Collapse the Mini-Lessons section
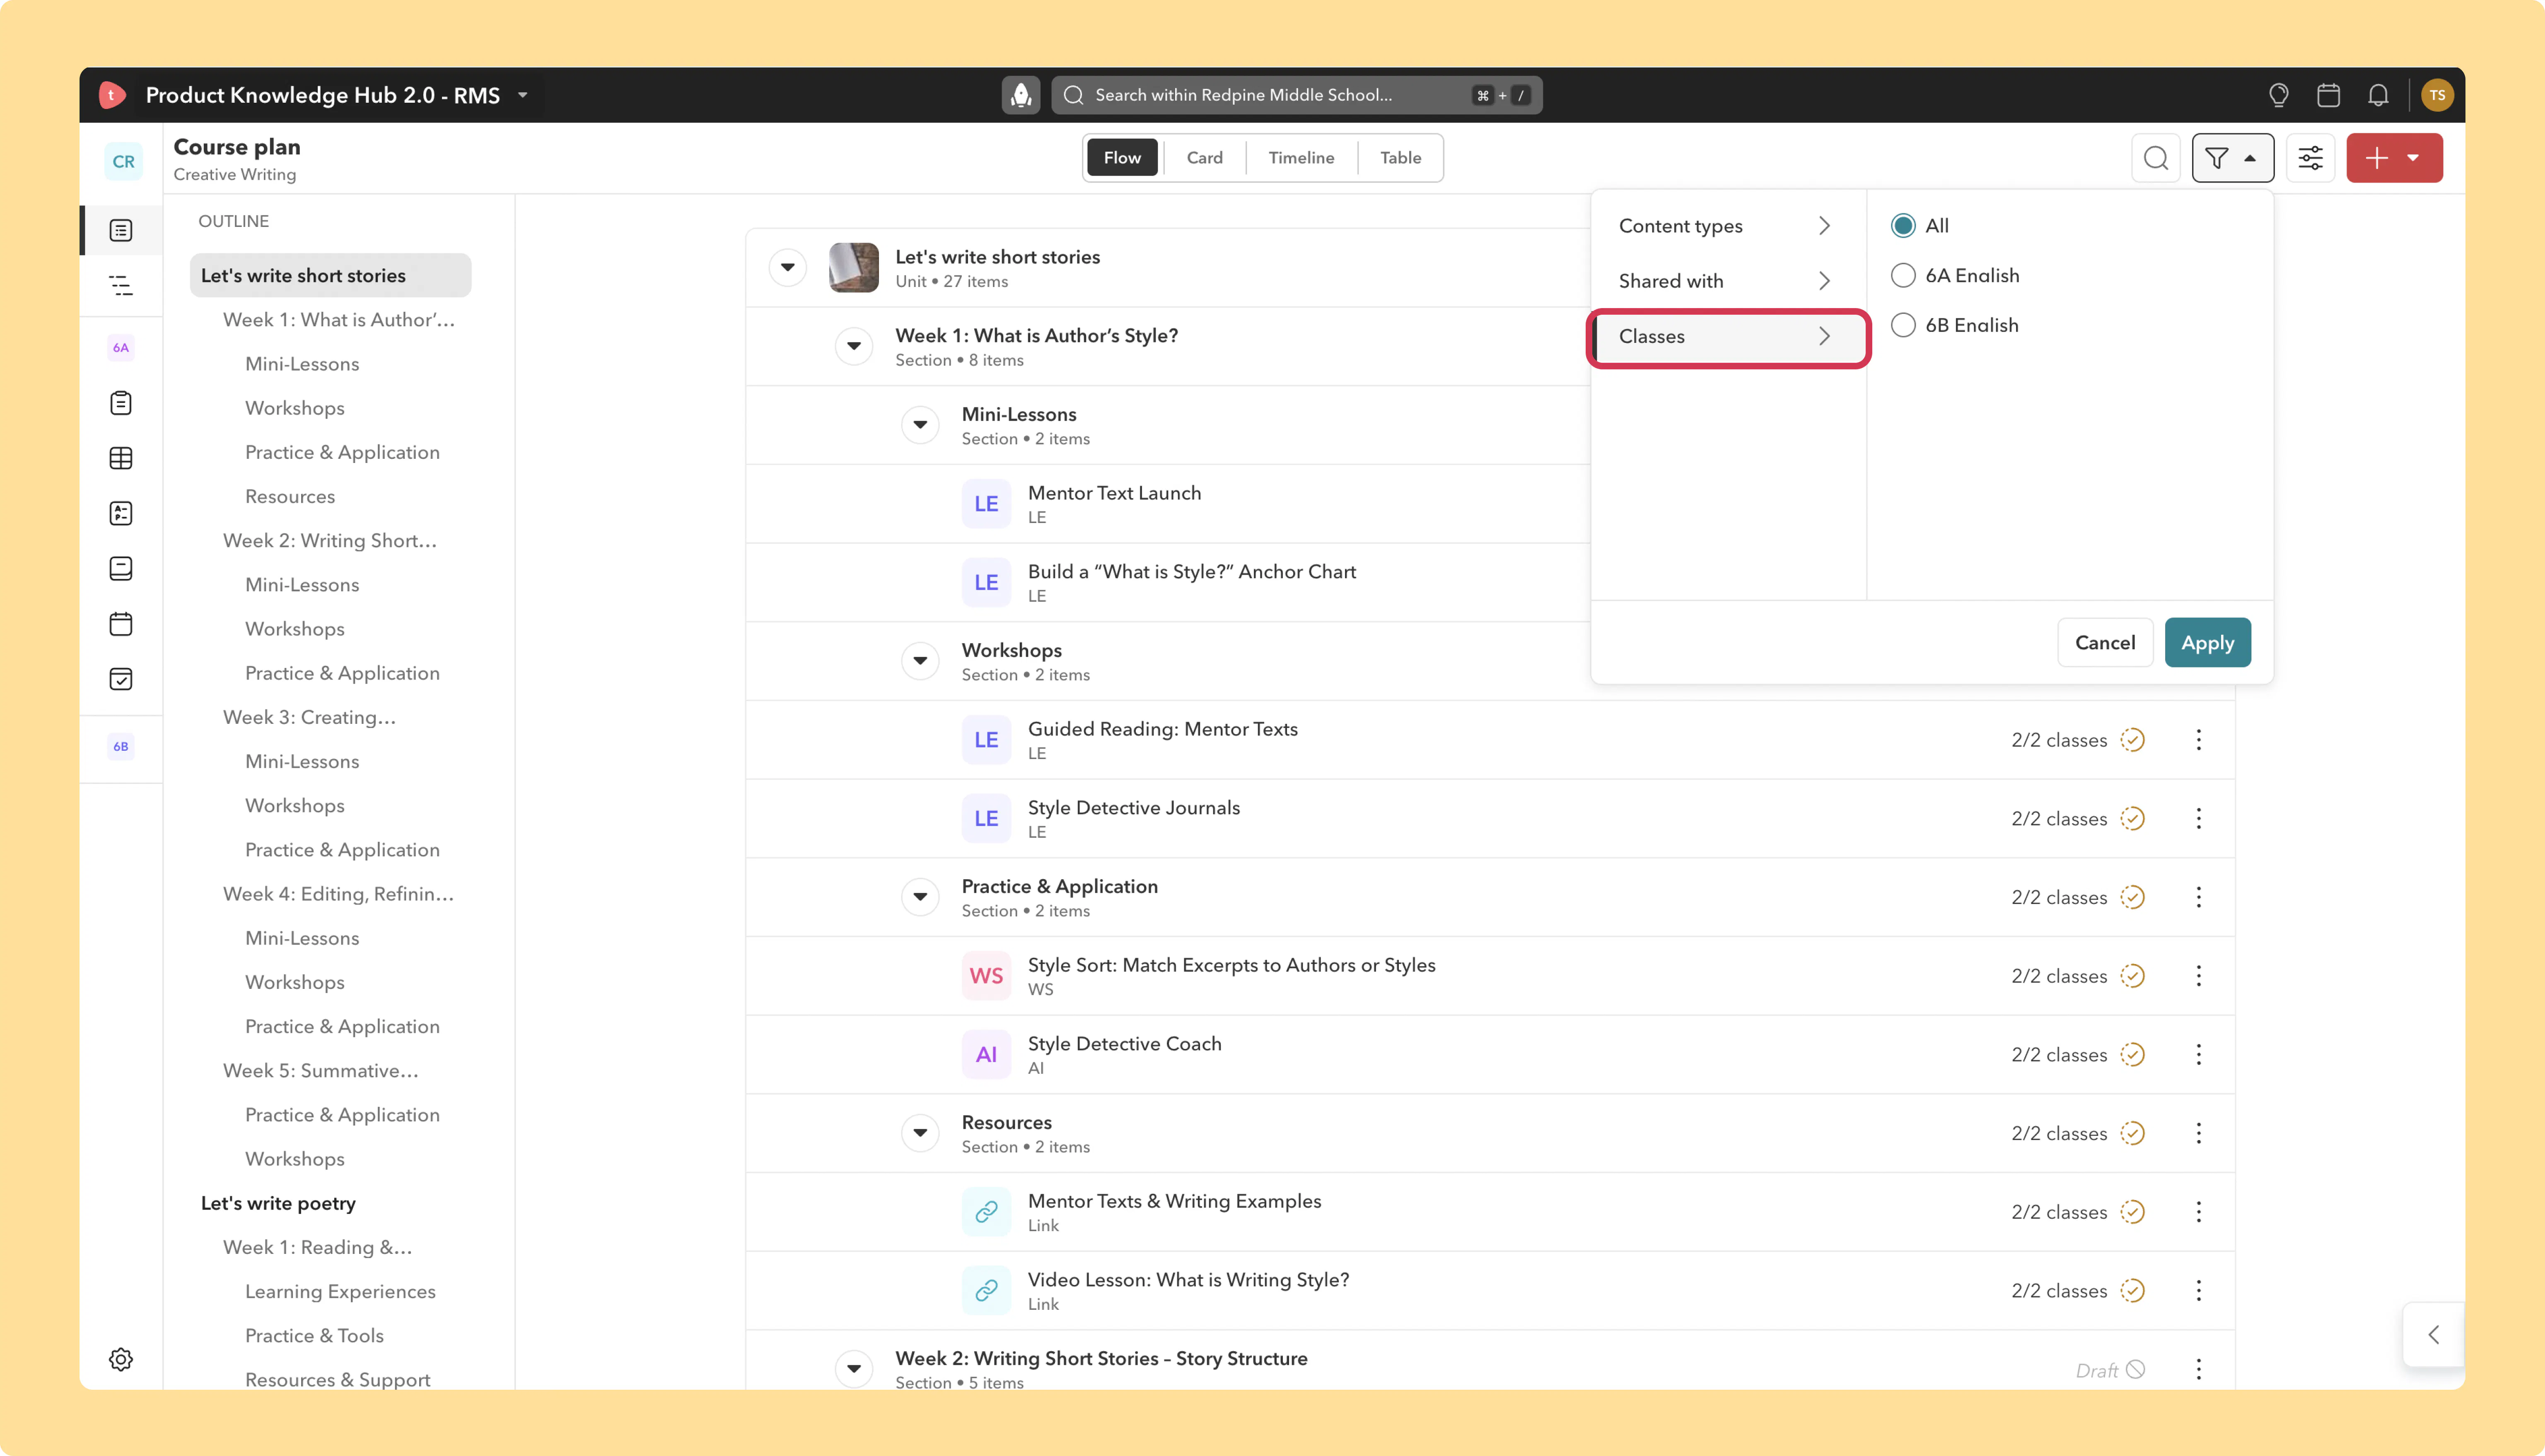Viewport: 2545px width, 1456px height. (x=920, y=425)
